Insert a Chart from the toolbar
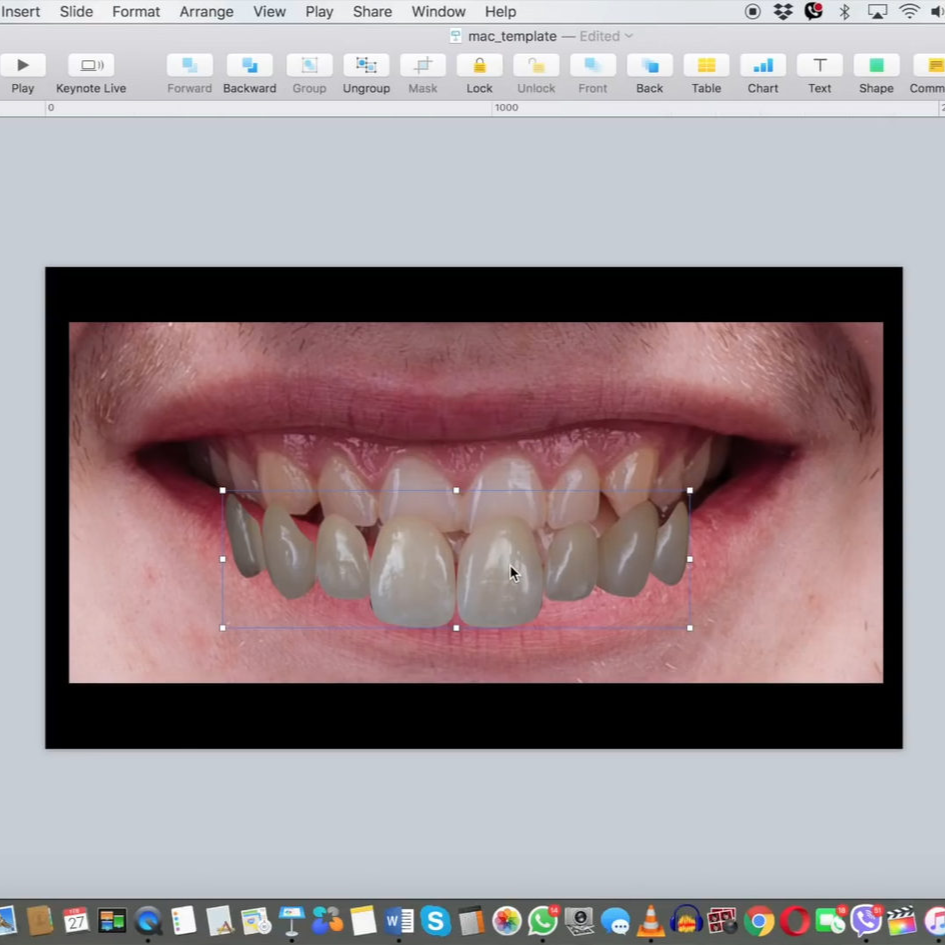 click(x=762, y=66)
